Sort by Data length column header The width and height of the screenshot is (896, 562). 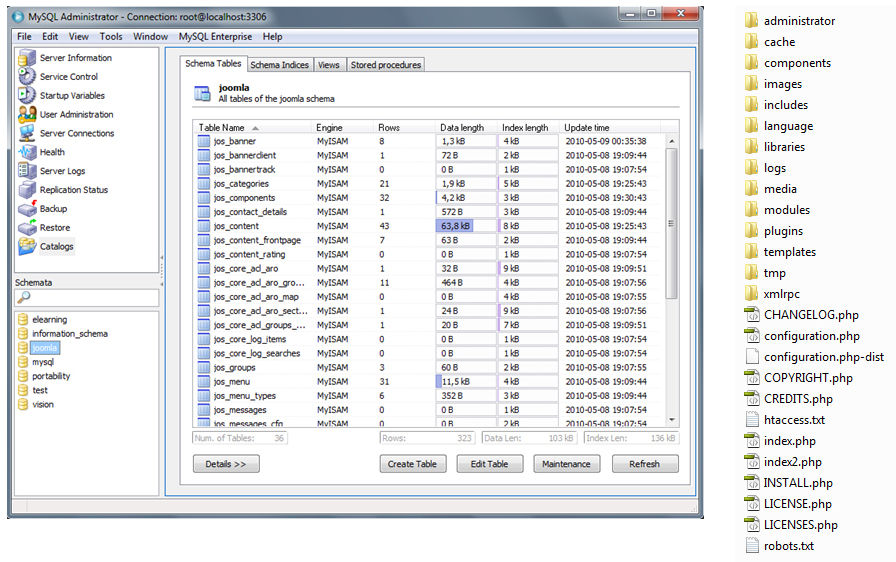(466, 127)
